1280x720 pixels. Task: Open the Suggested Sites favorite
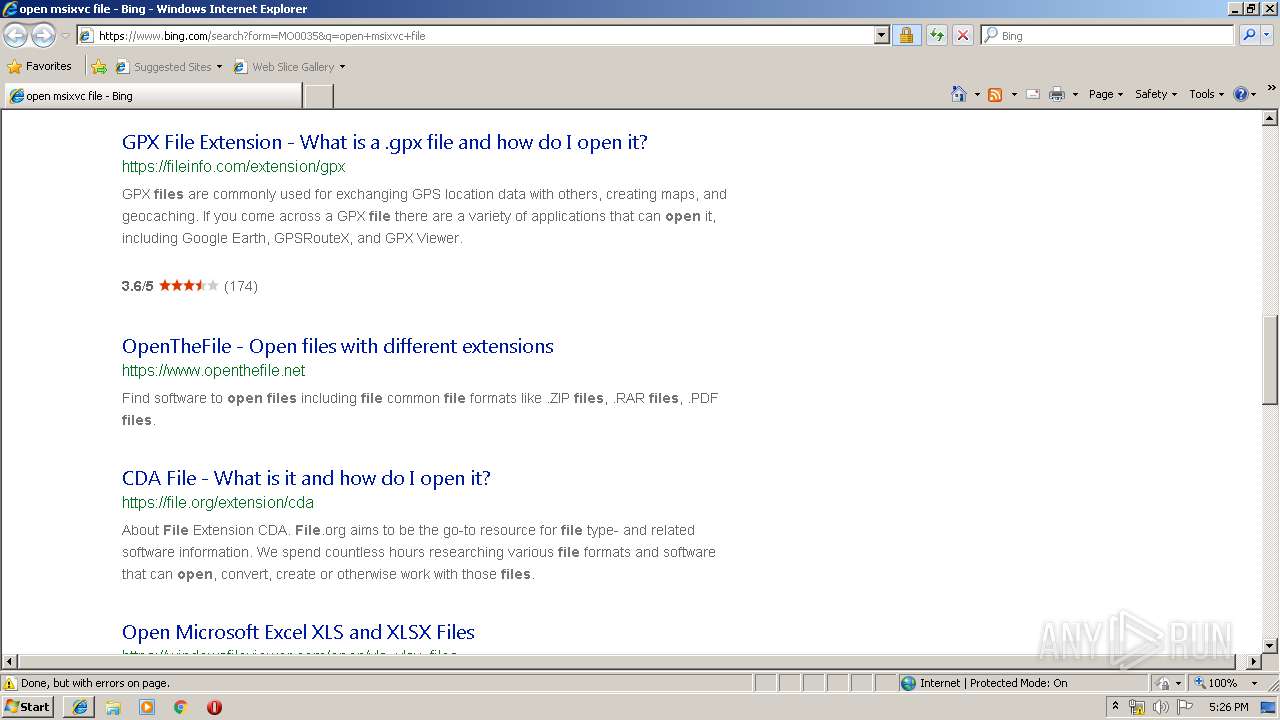point(168,67)
